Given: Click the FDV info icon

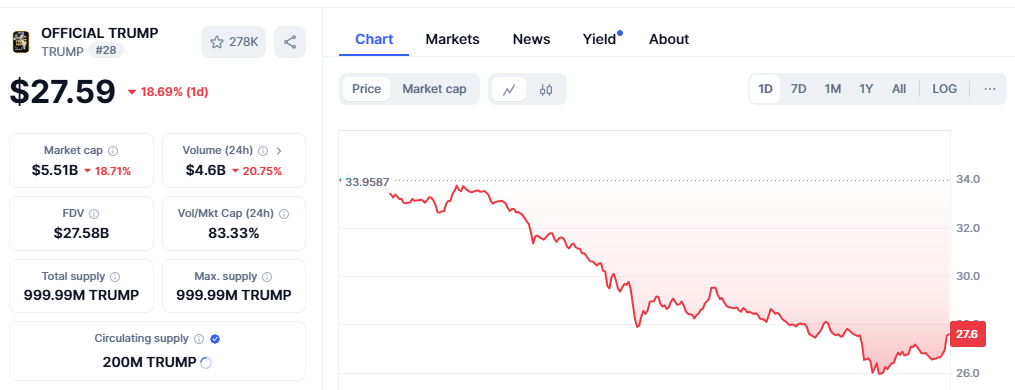Looking at the screenshot, I should pos(94,214).
